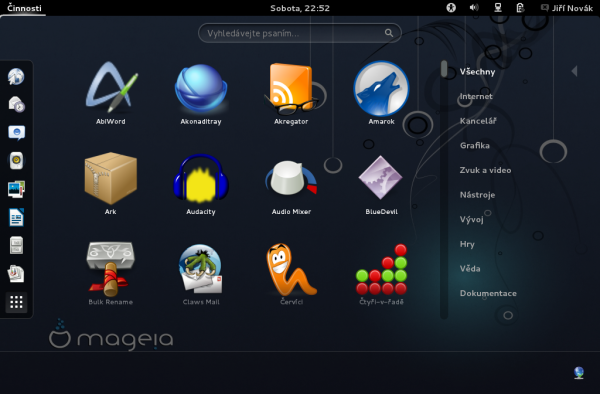Click globe icon in message tray
The width and height of the screenshot is (600, 394).
click(579, 373)
